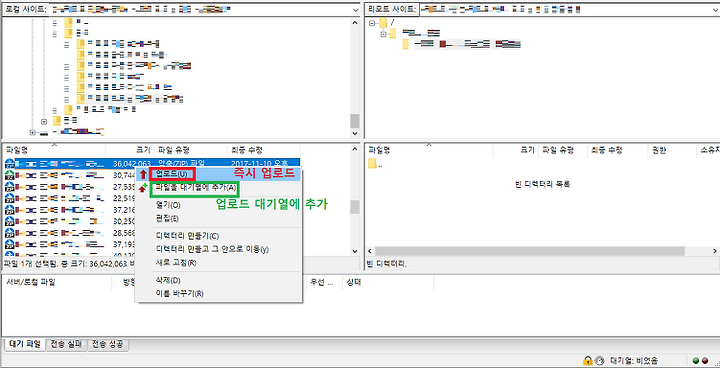The height and width of the screenshot is (368, 720).
Task: Select the ZIP icon of the 27,535 file row
Action: coord(9,187)
